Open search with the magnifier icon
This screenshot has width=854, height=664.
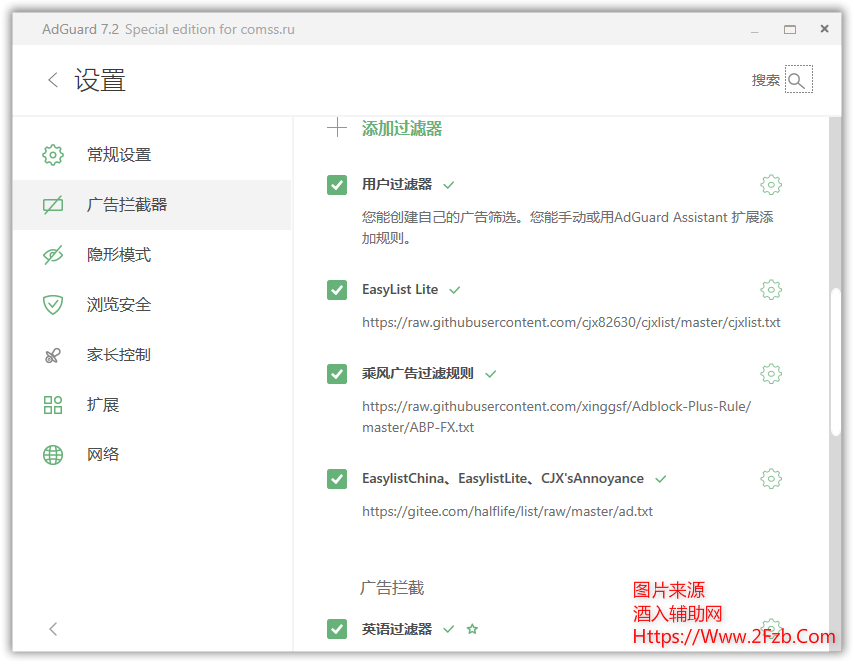(798, 80)
